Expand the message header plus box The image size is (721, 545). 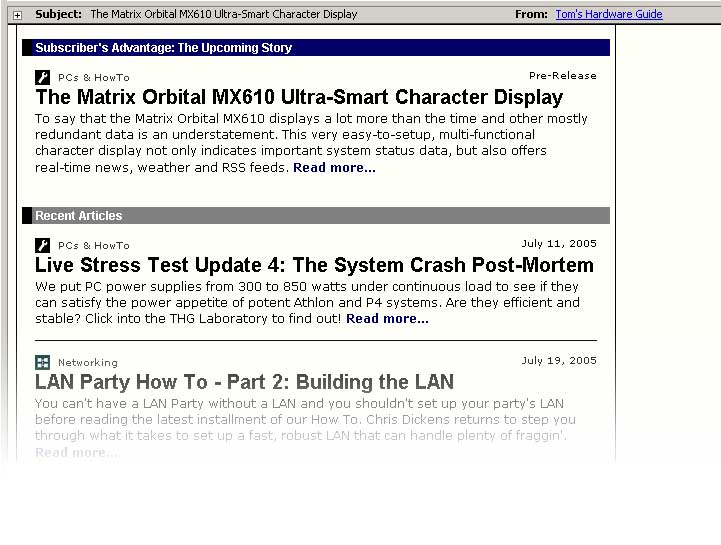tap(17, 15)
